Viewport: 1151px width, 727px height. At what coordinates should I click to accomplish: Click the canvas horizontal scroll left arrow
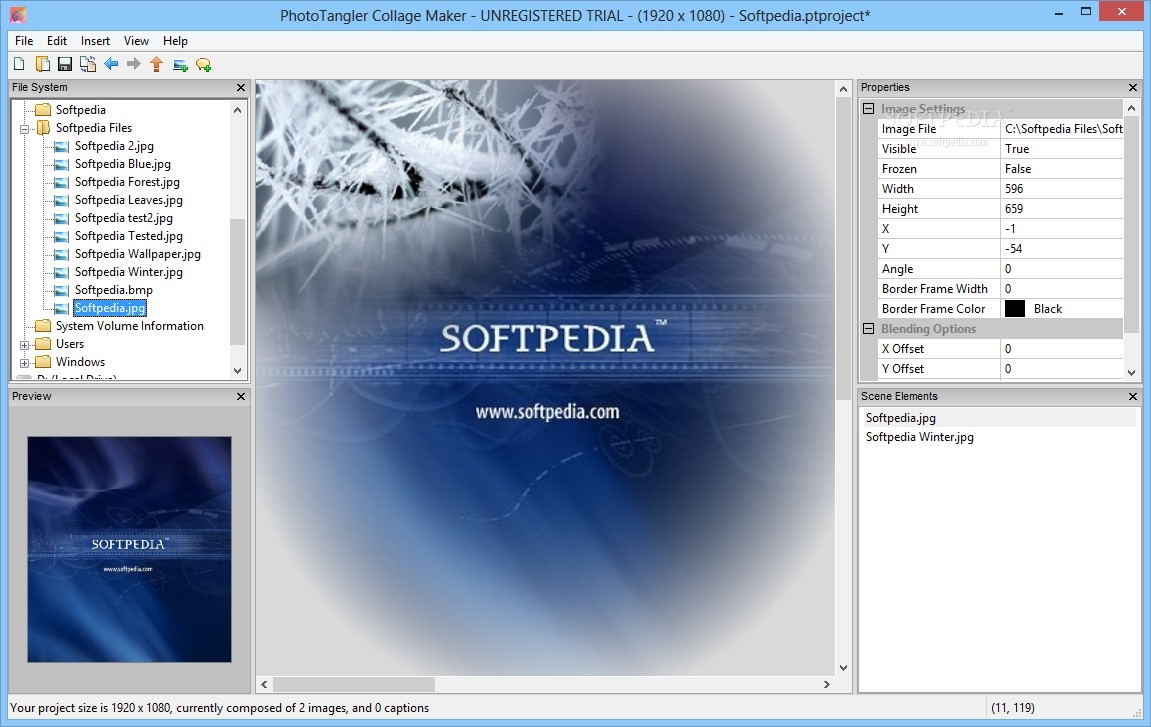coord(264,684)
